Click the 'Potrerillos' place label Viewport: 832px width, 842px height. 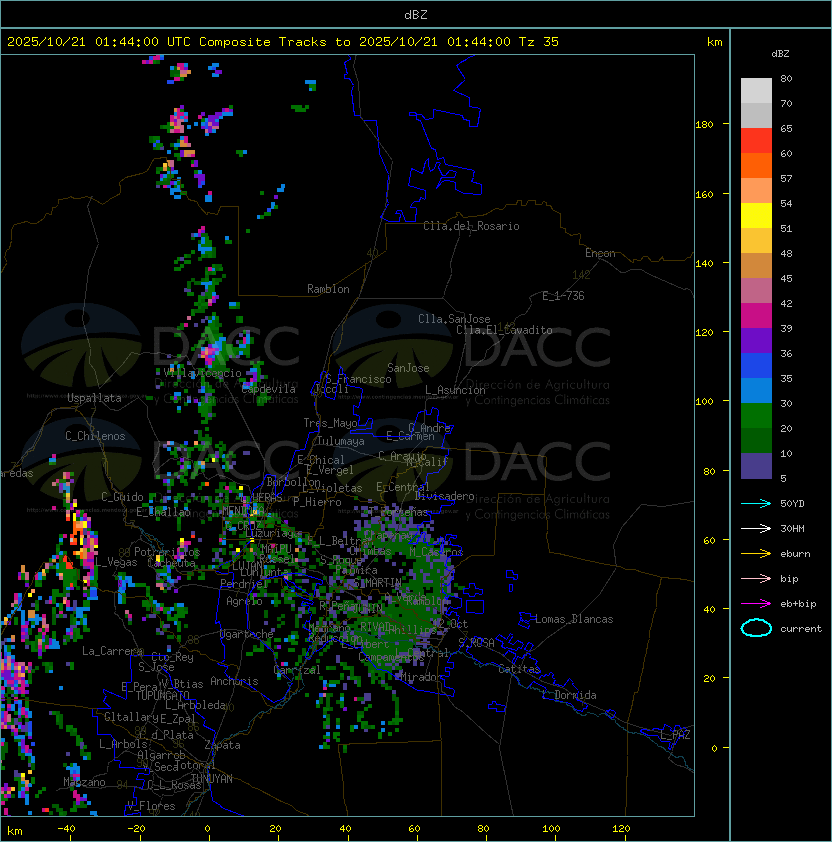(167, 552)
